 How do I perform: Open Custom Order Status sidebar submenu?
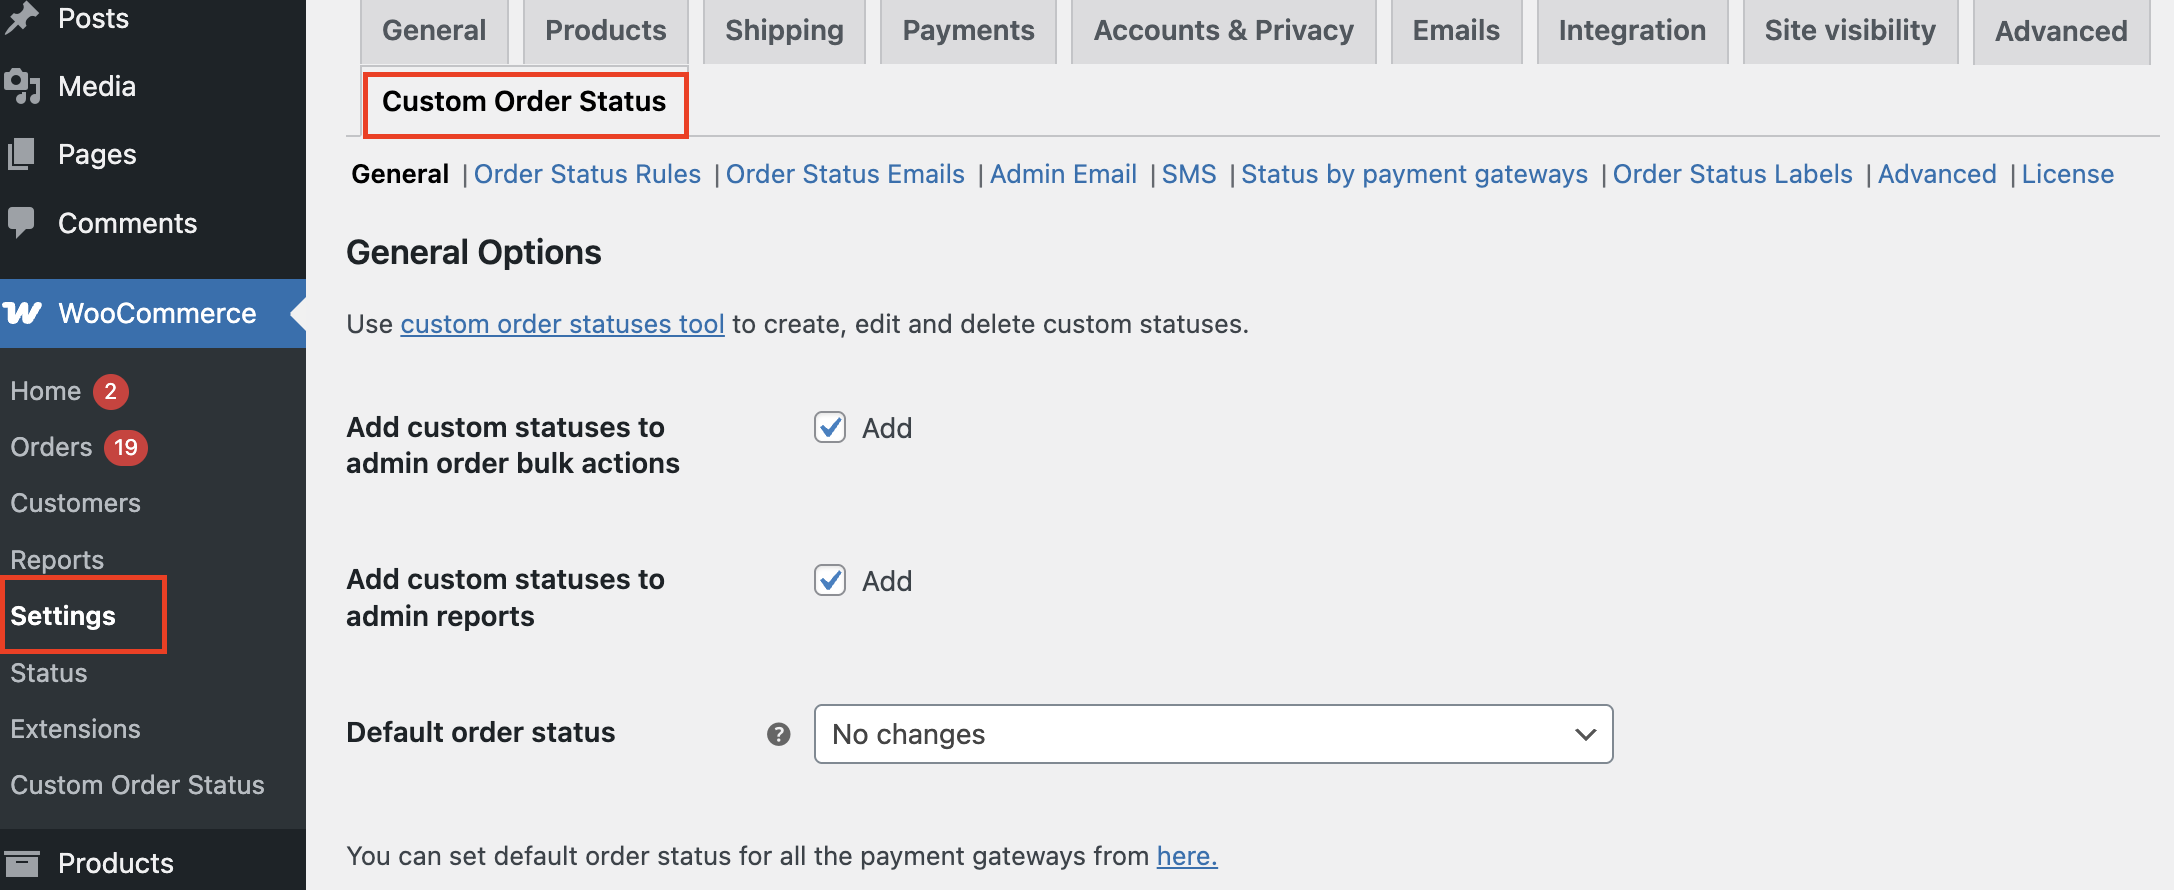coord(137,785)
